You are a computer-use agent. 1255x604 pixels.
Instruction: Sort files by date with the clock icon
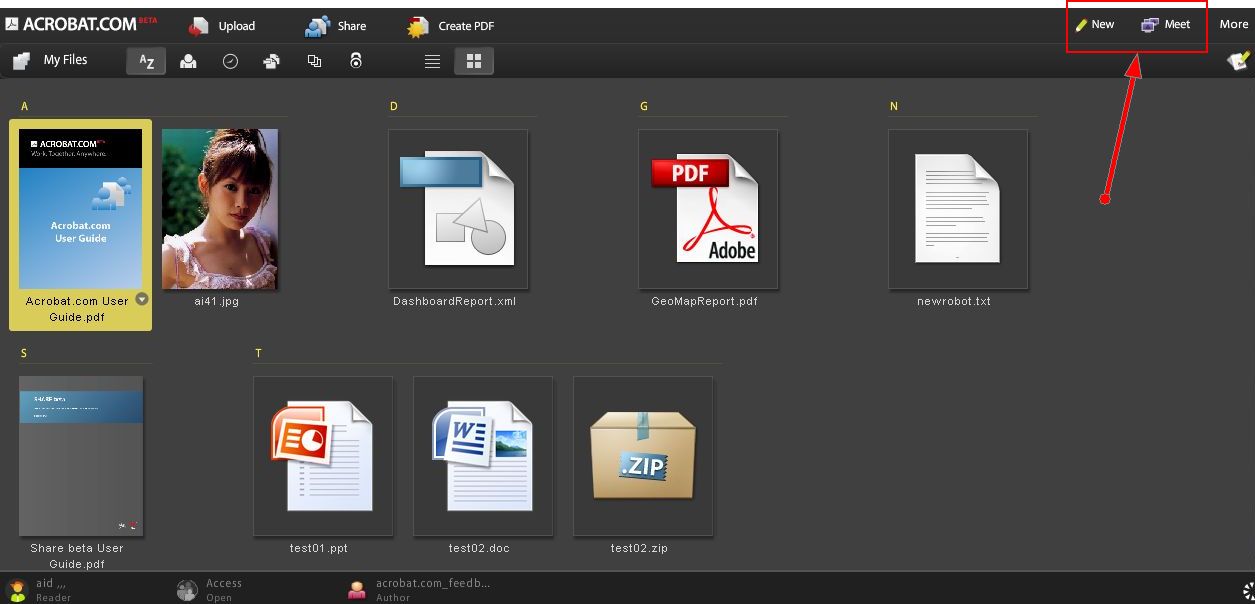click(230, 62)
